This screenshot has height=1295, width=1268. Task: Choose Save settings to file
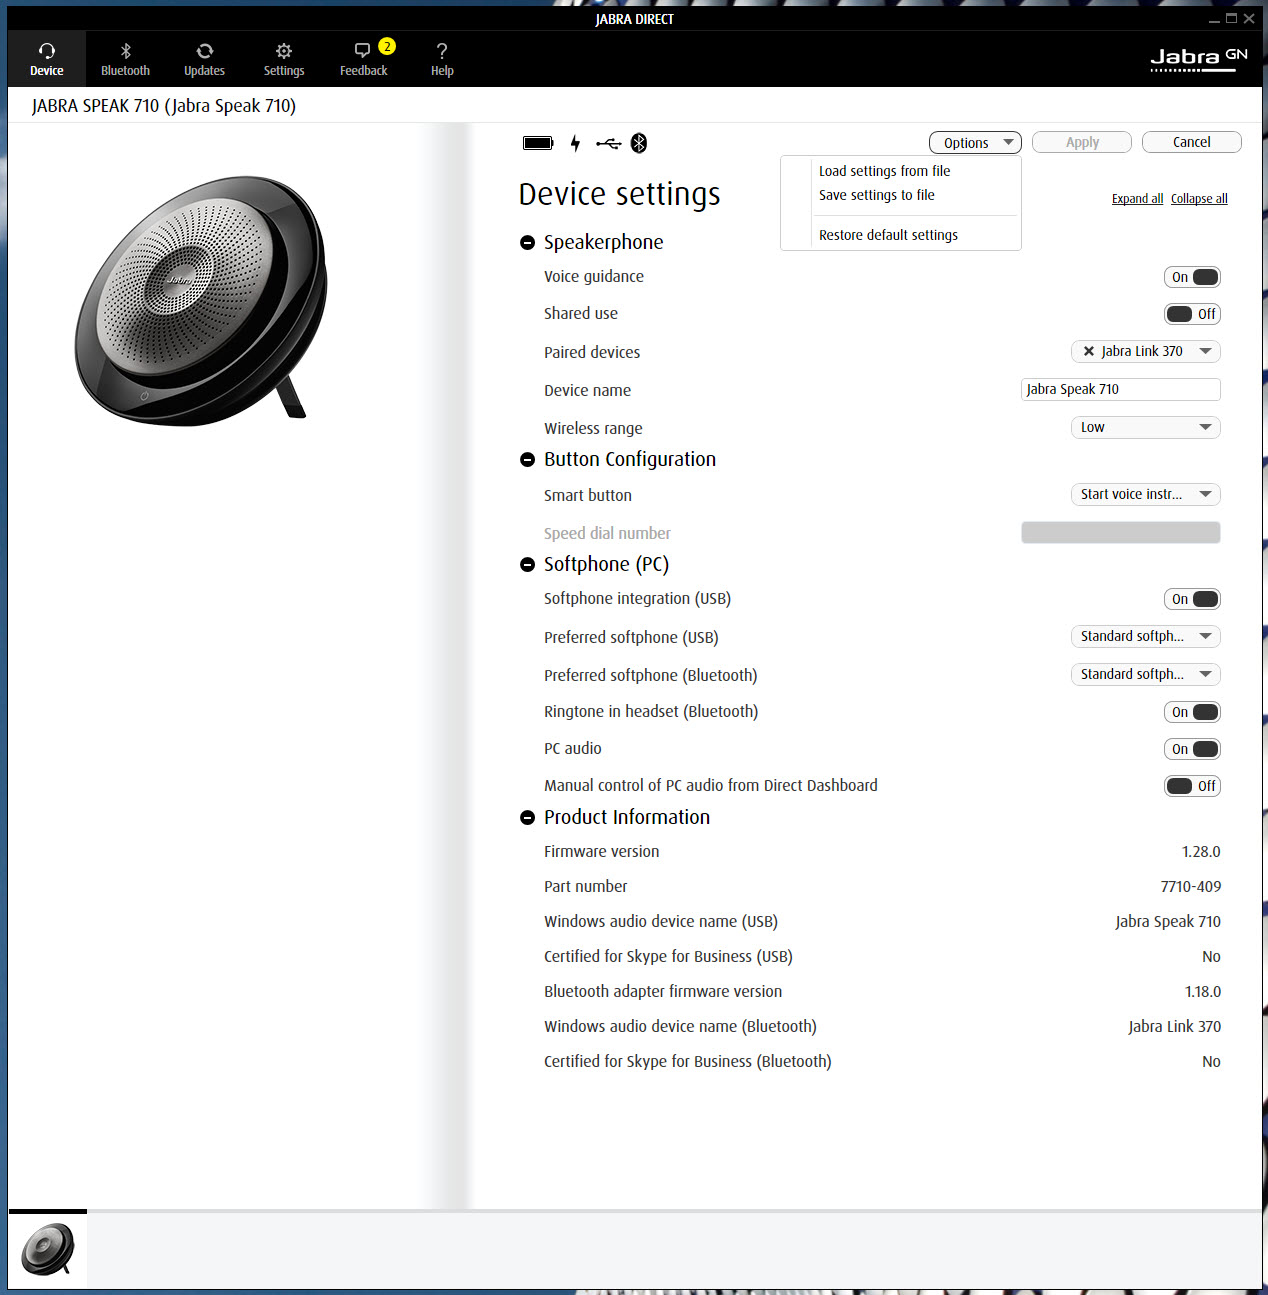coord(876,195)
